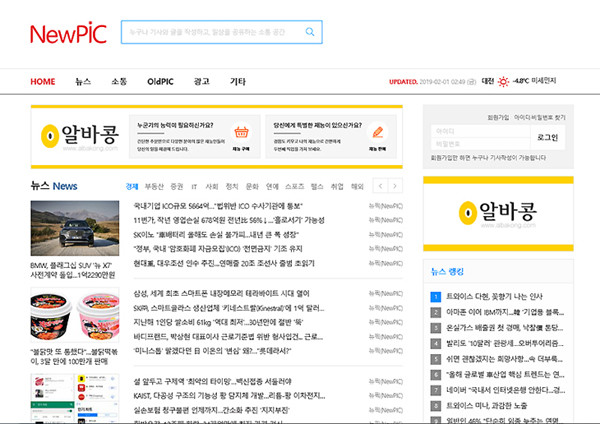The height and width of the screenshot is (424, 600).
Task: Select the 취업 news tab
Action: coord(337,186)
